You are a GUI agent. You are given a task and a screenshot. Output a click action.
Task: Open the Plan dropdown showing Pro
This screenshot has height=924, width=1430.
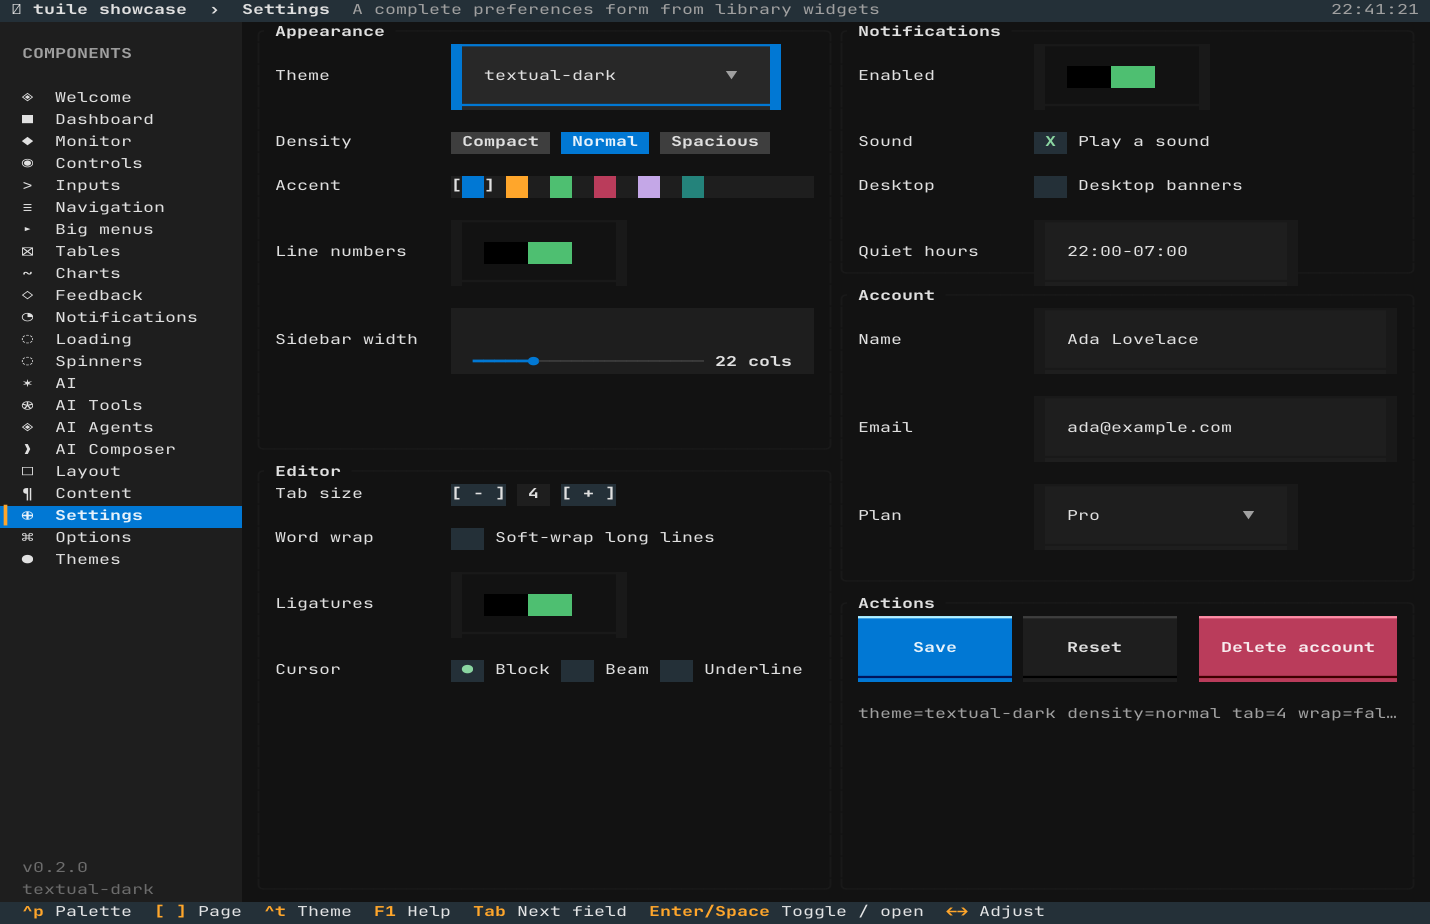point(1166,516)
